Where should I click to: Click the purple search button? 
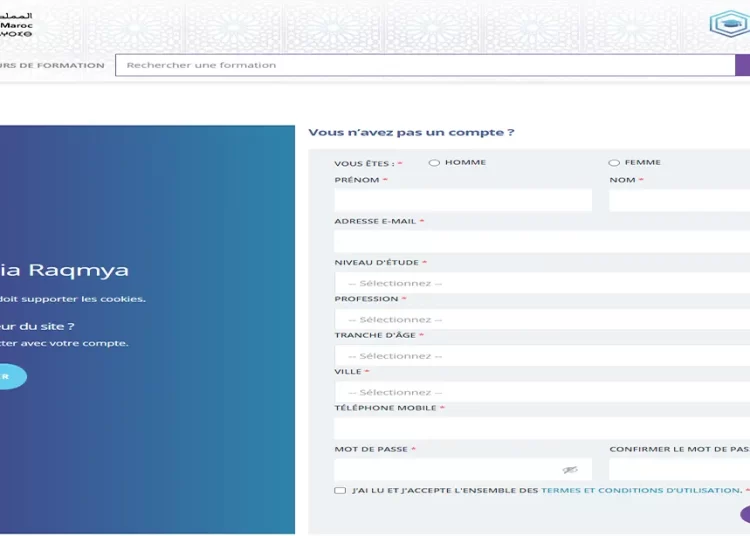coord(742,65)
